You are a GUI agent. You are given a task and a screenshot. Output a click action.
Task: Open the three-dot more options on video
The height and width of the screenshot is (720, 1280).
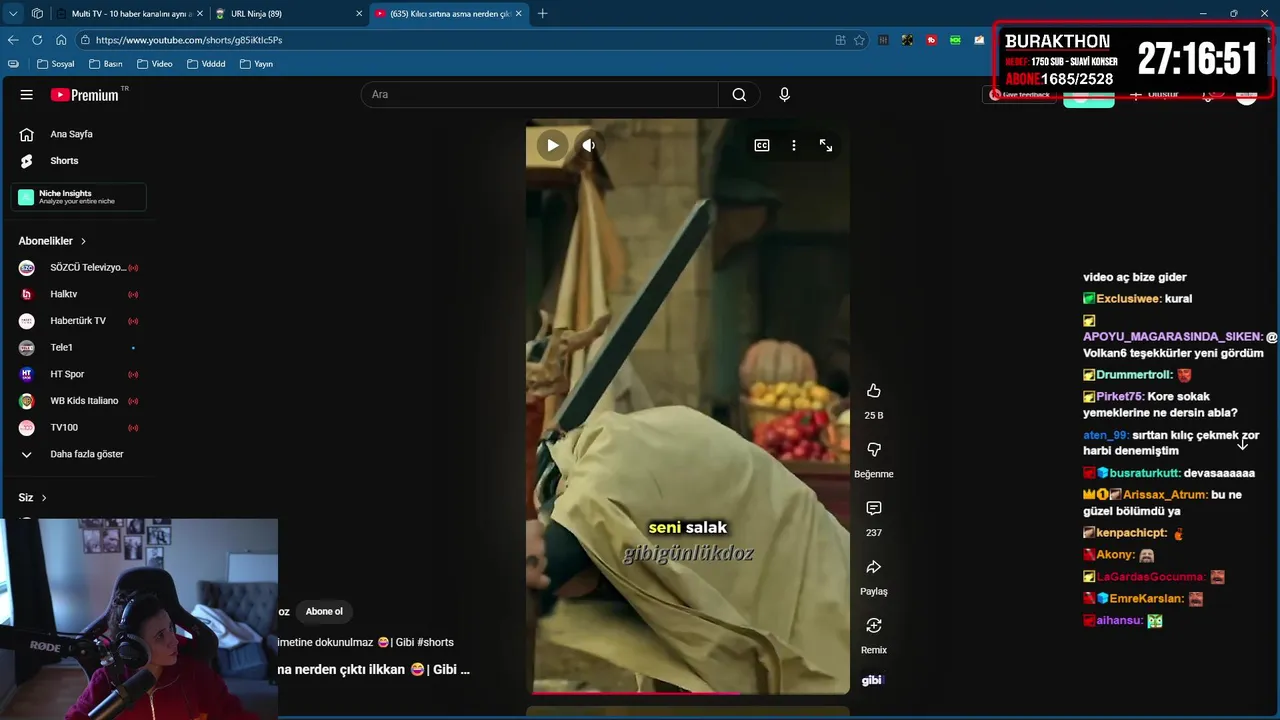click(794, 145)
